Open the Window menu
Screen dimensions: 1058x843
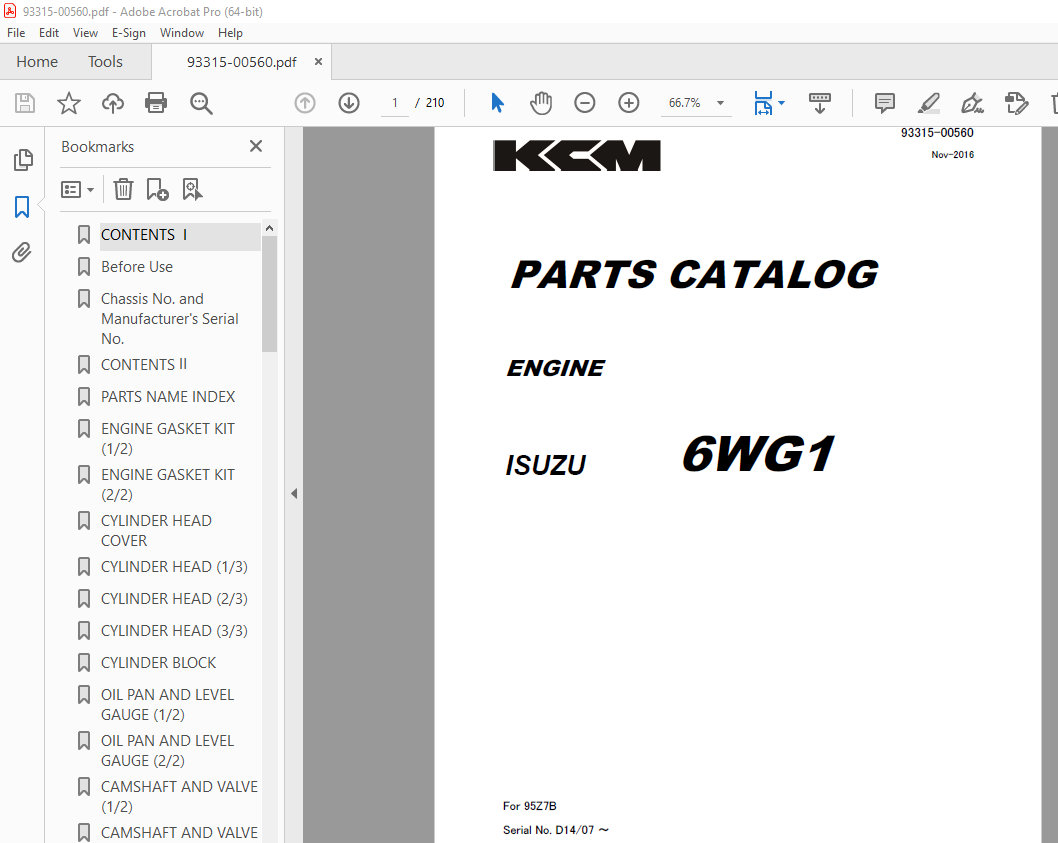coord(182,32)
